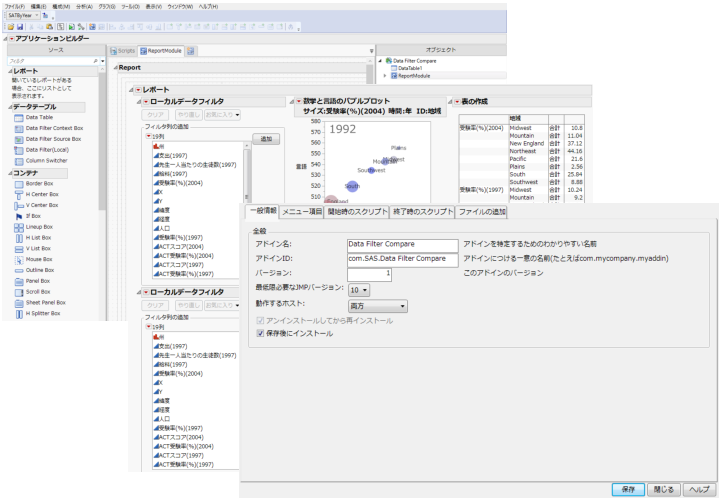Click the 保存 button
Screen dimensions: 722x500
coord(628,489)
